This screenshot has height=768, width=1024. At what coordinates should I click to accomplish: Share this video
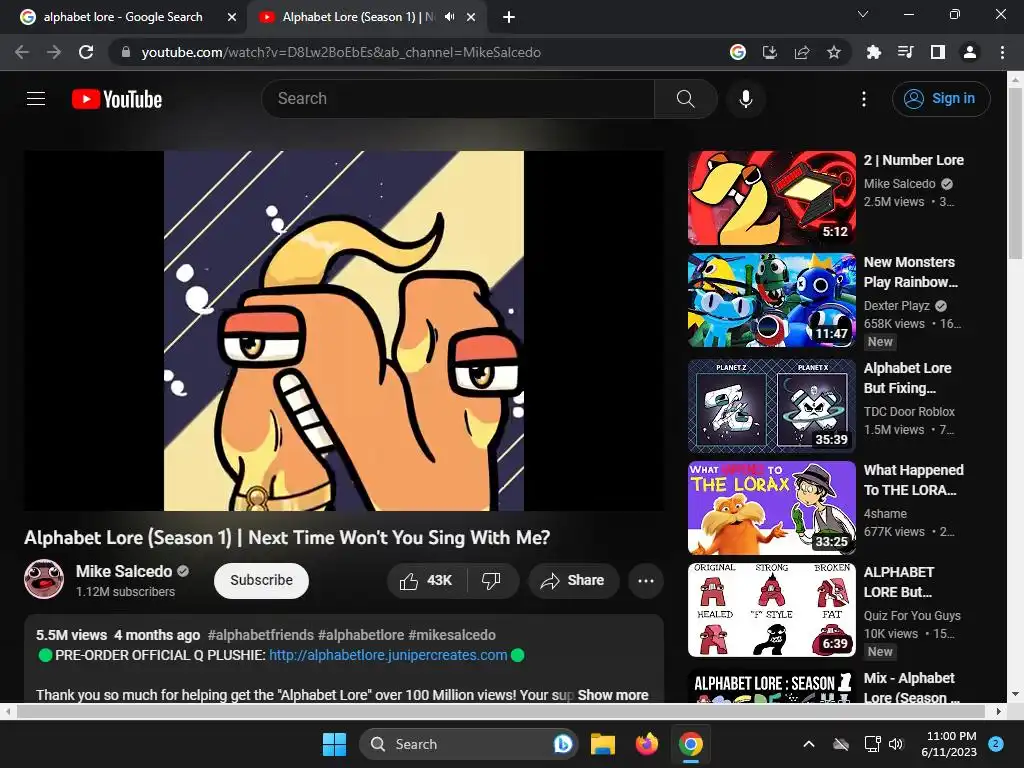[573, 581]
